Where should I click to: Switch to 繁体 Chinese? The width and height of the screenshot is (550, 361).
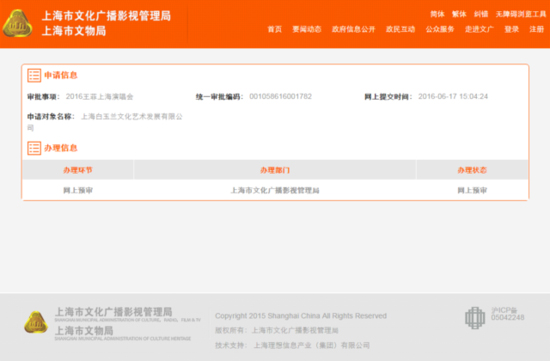pyautogui.click(x=459, y=14)
